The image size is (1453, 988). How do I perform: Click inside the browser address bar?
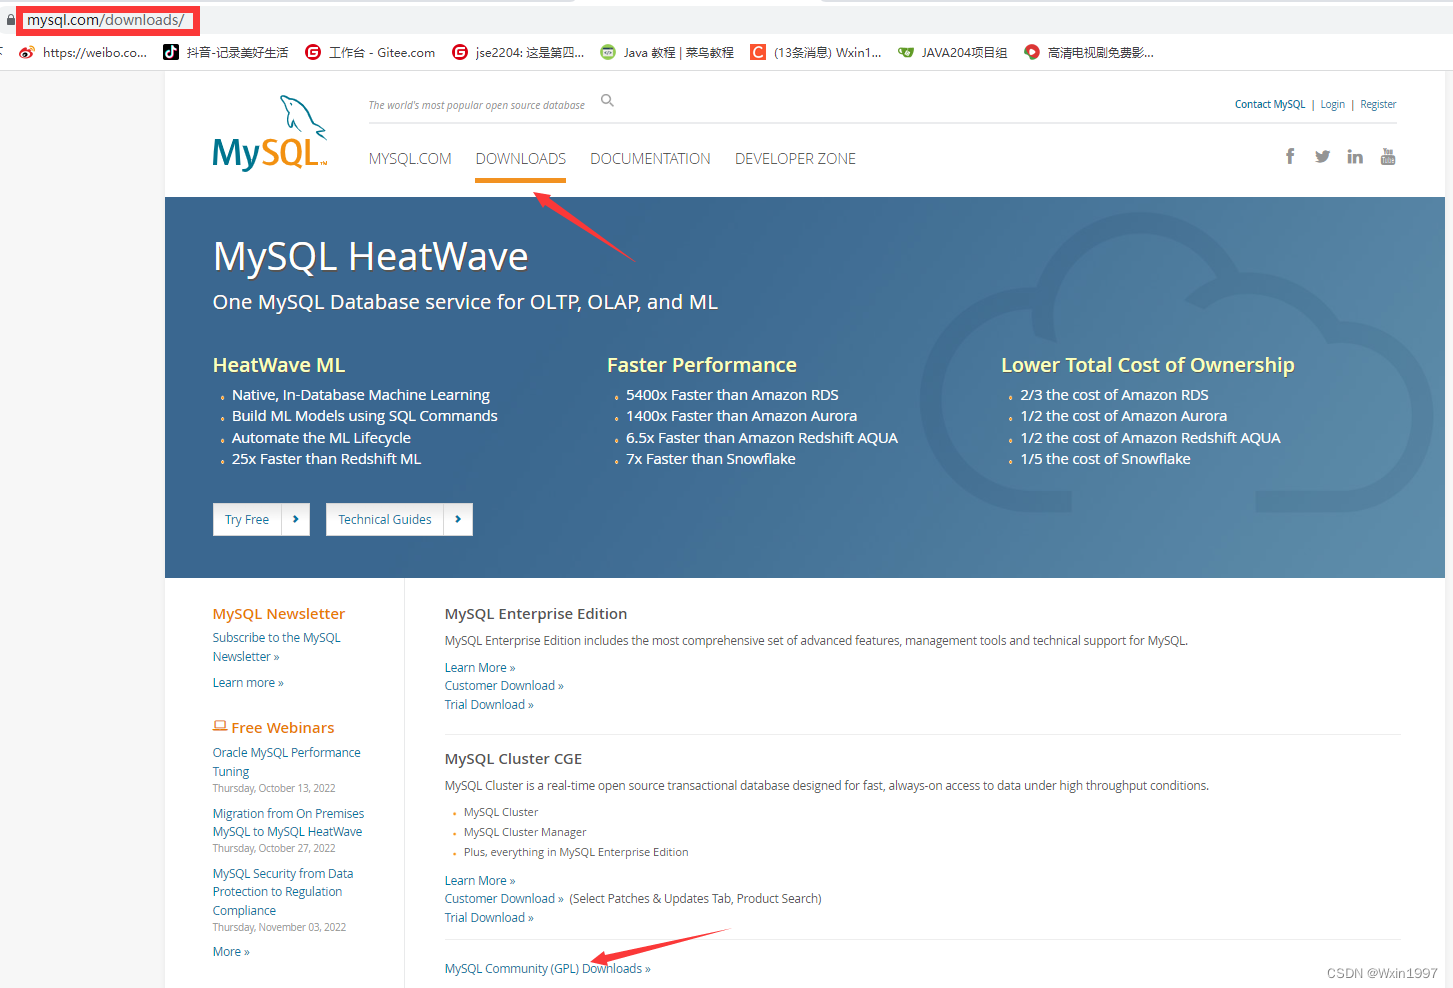pos(107,19)
